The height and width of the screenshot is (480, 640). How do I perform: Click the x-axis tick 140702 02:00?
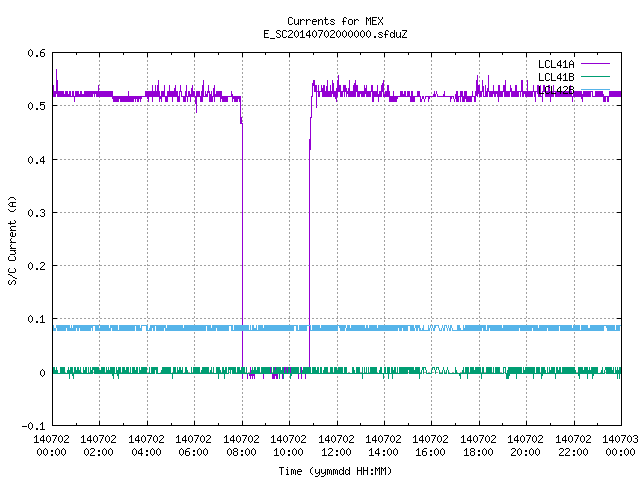coord(98,446)
